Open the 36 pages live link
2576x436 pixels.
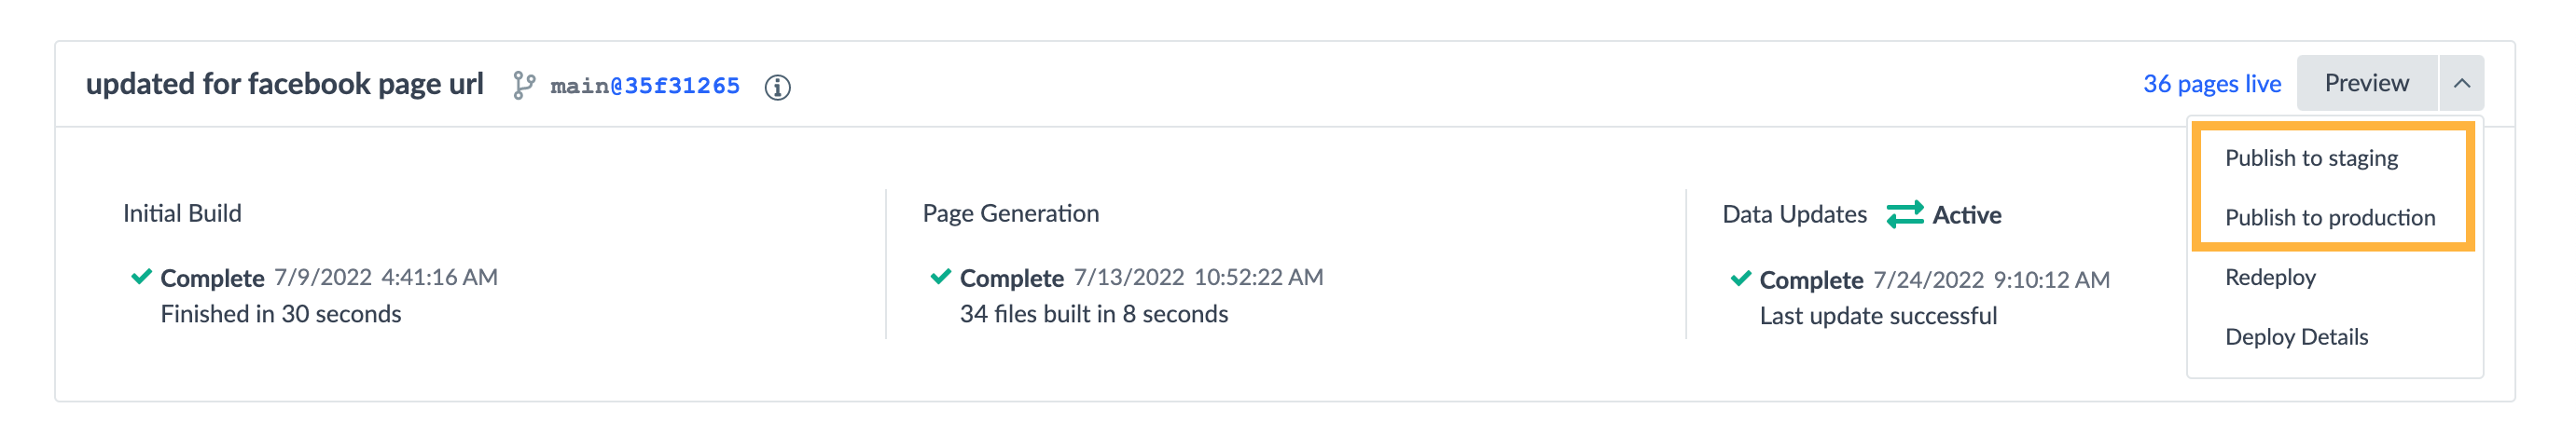pyautogui.click(x=2211, y=84)
